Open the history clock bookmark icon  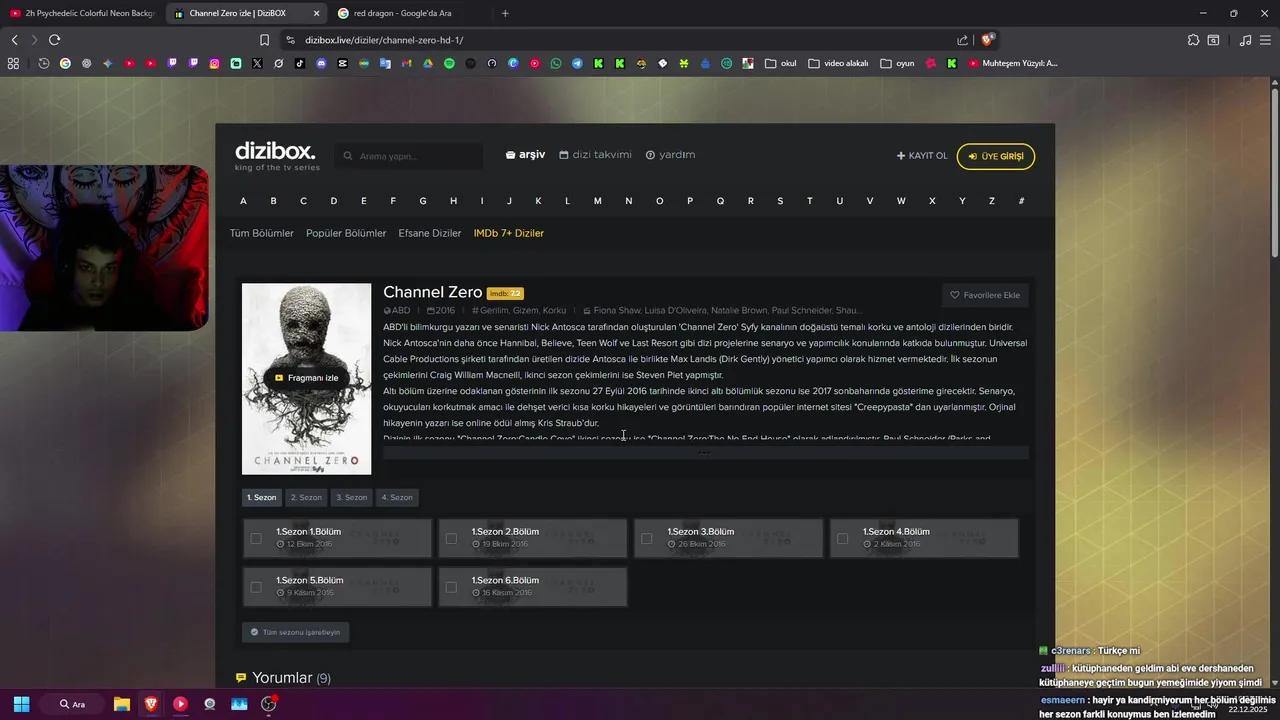click(44, 63)
